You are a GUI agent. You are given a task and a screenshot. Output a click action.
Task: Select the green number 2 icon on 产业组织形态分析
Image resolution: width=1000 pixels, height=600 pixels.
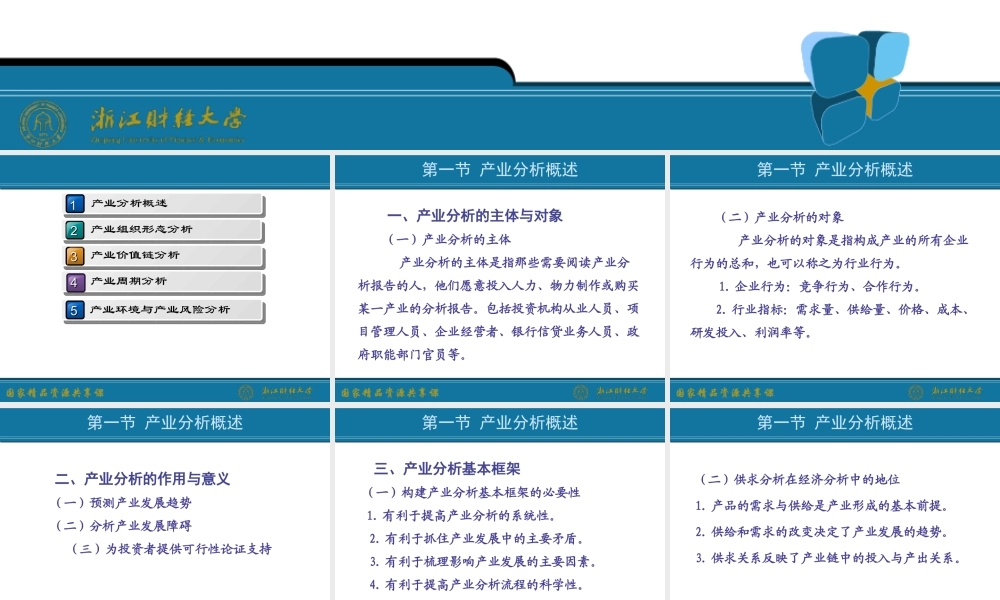[x=74, y=231]
